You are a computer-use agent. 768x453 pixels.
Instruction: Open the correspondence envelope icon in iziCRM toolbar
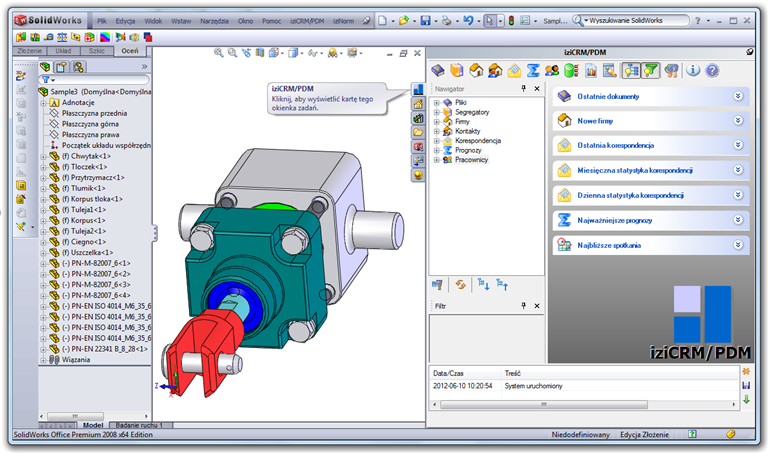(514, 71)
